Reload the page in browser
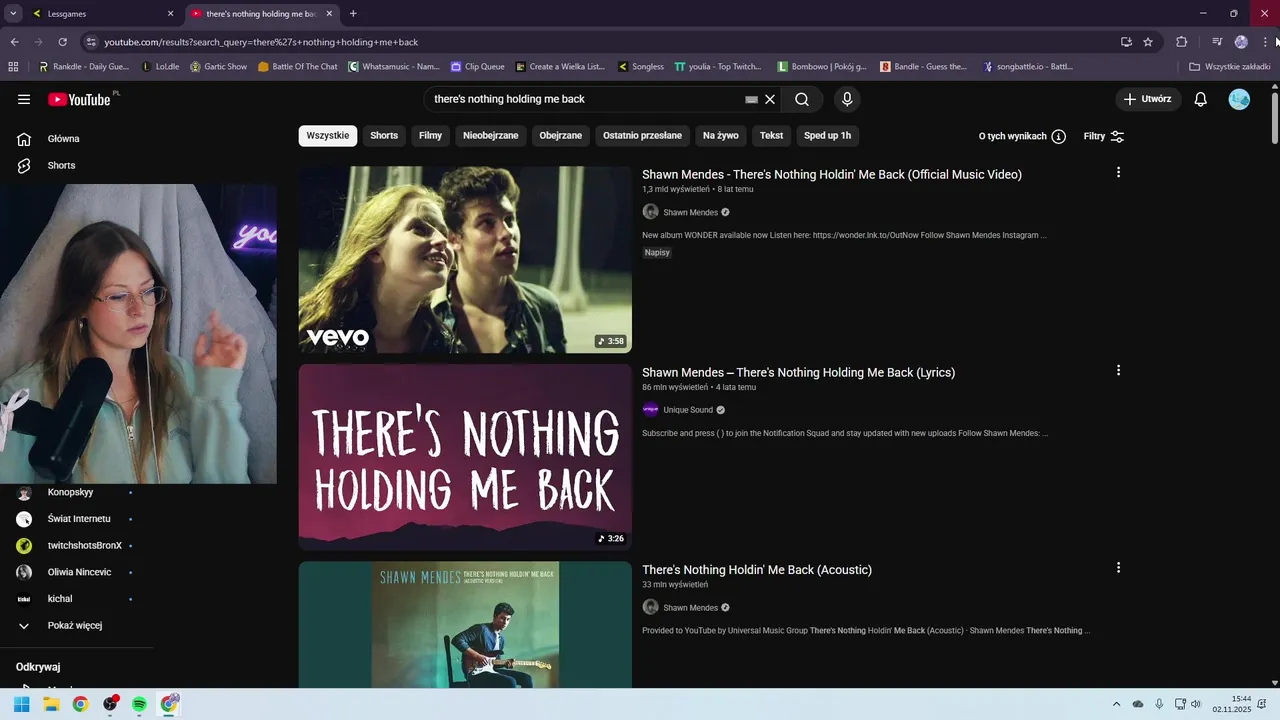This screenshot has width=1280, height=720. point(62,42)
